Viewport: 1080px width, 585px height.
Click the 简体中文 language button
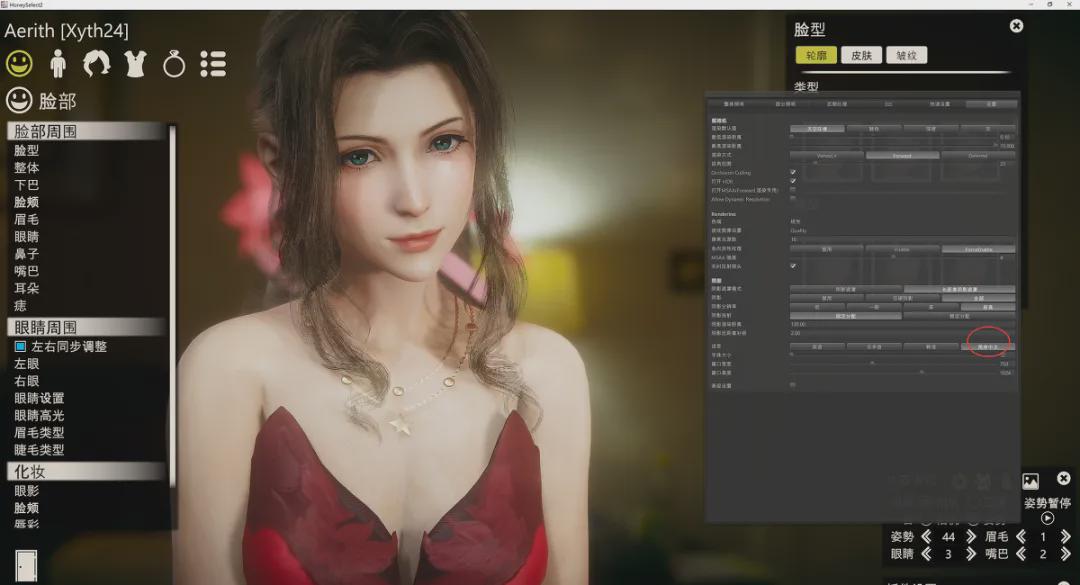[x=988, y=347]
